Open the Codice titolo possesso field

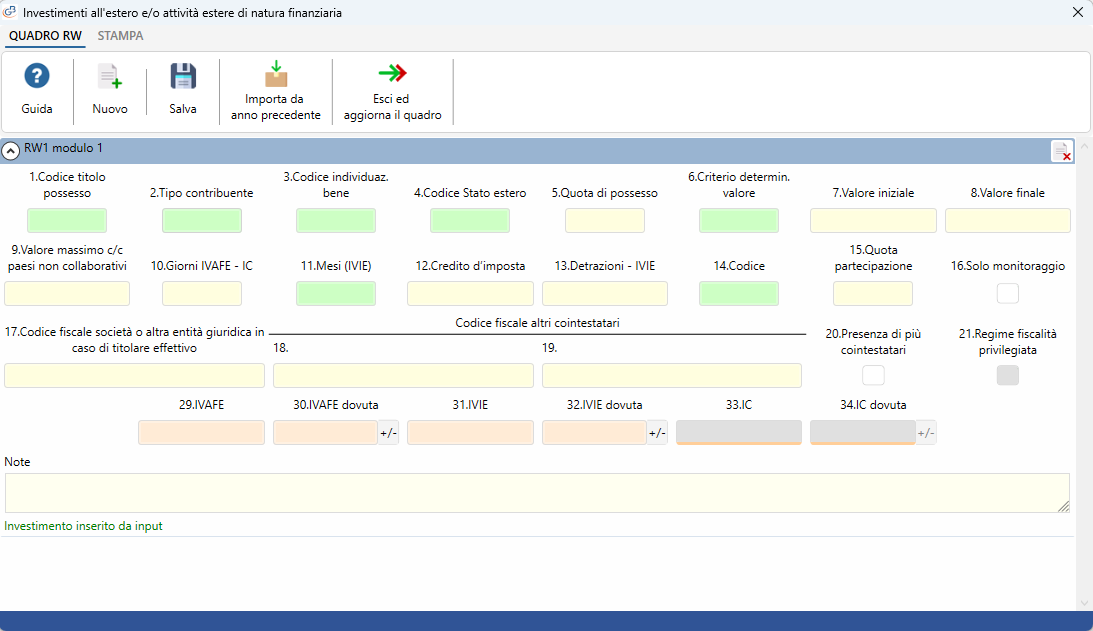pyautogui.click(x=67, y=220)
